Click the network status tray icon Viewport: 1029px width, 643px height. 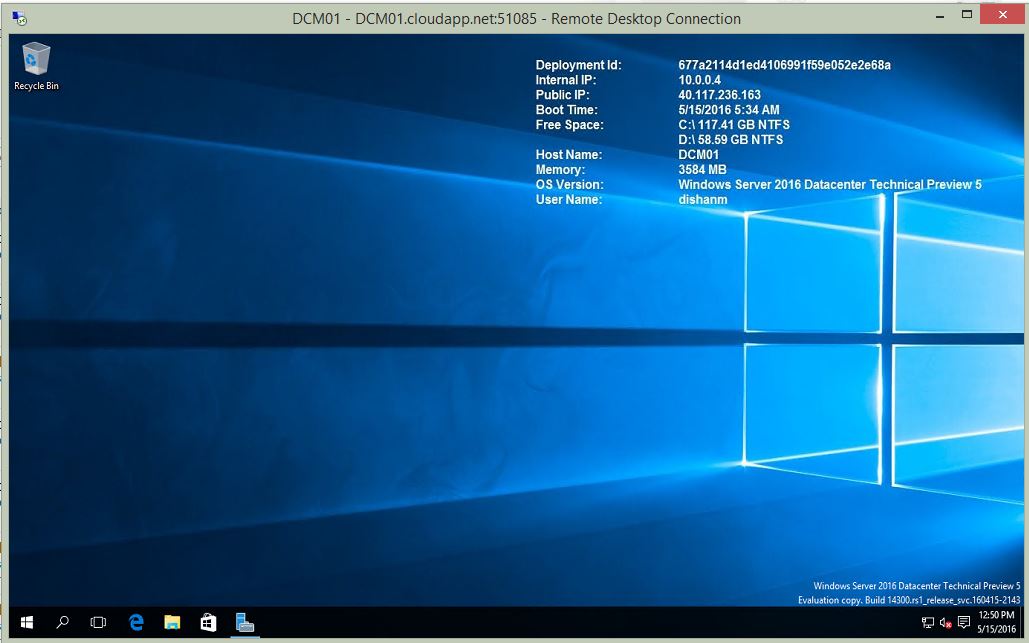click(928, 623)
